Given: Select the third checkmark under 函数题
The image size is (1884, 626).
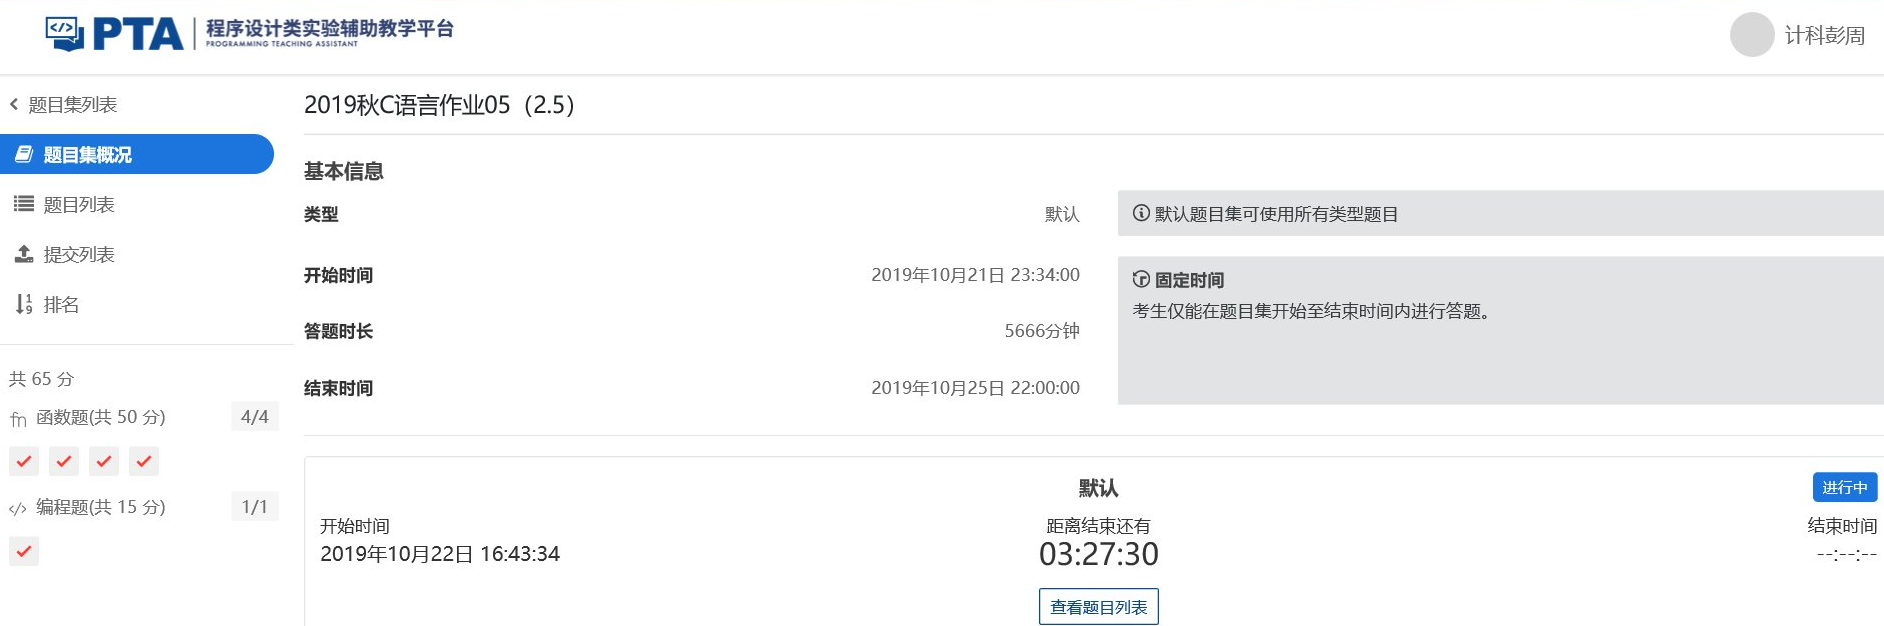Looking at the screenshot, I should pyautogui.click(x=104, y=461).
